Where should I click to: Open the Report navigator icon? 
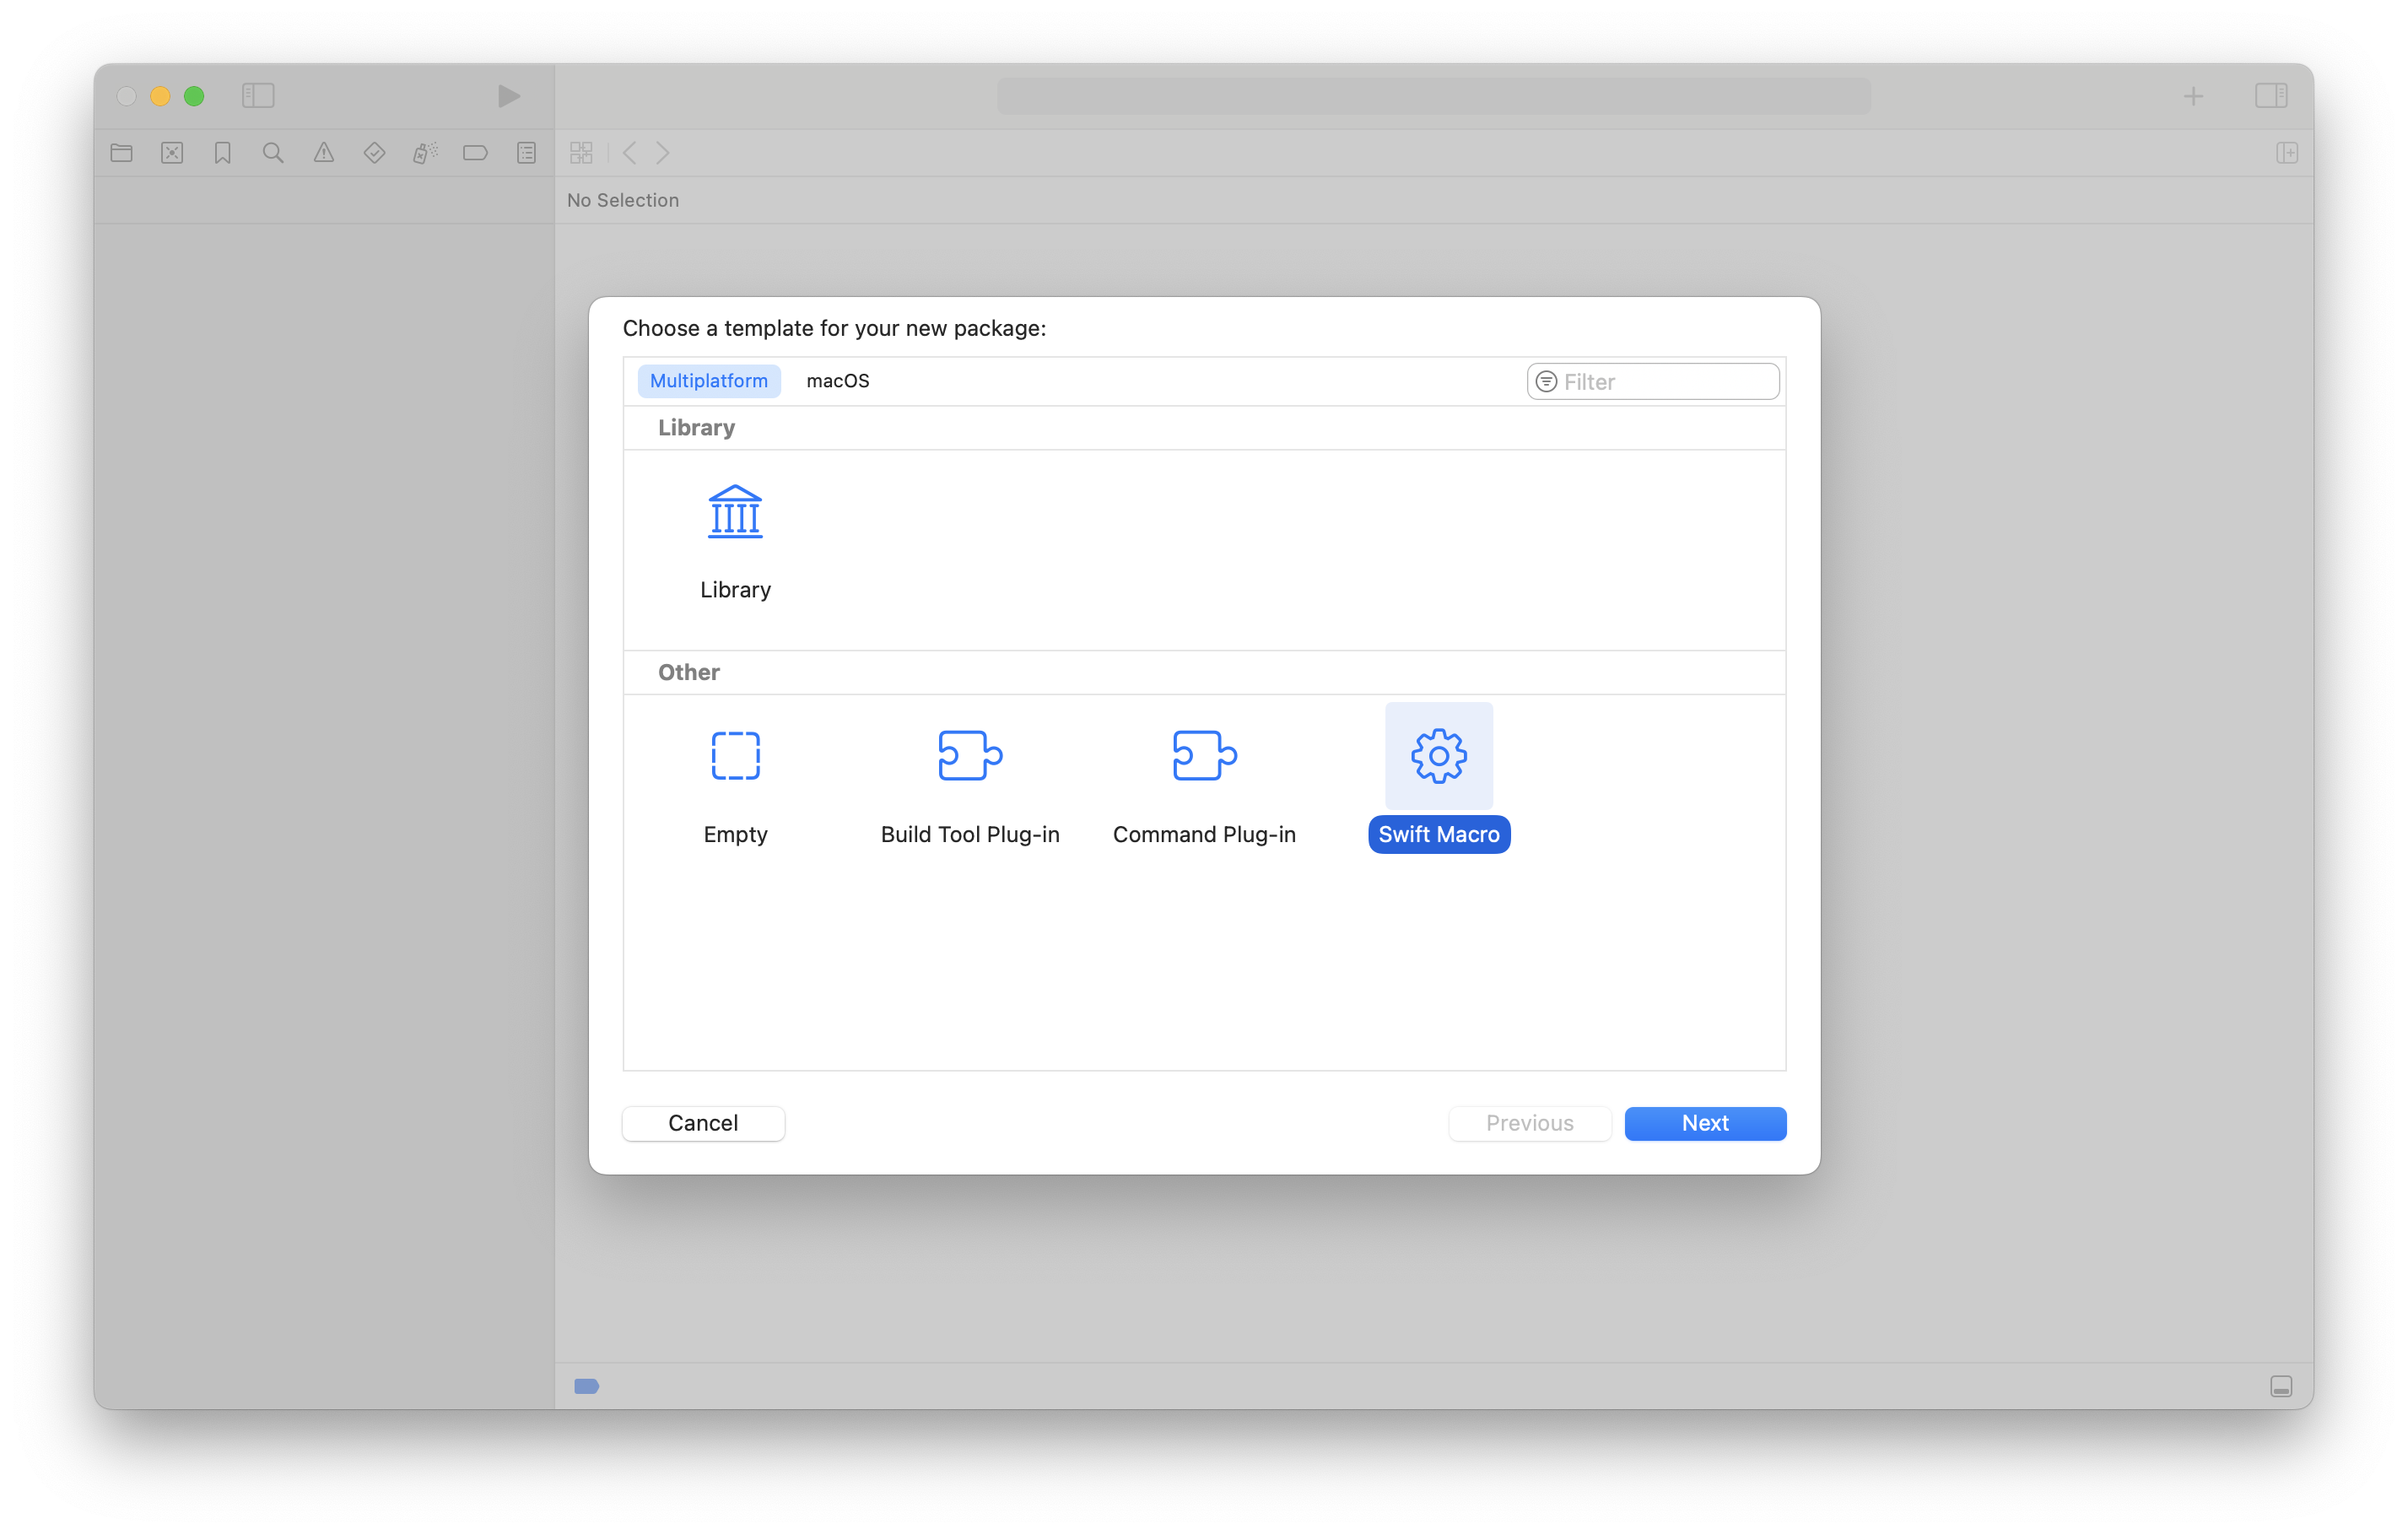(x=526, y=153)
